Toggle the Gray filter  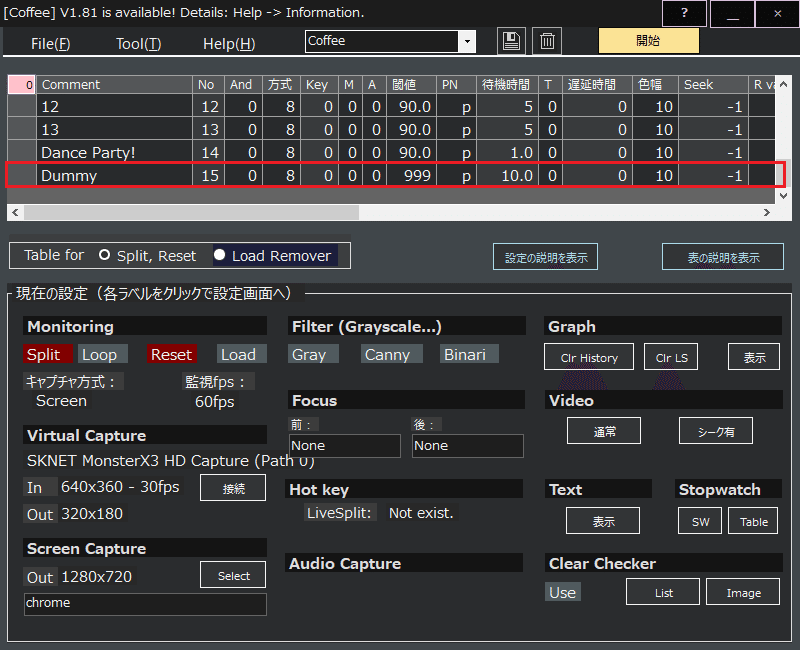pos(313,354)
